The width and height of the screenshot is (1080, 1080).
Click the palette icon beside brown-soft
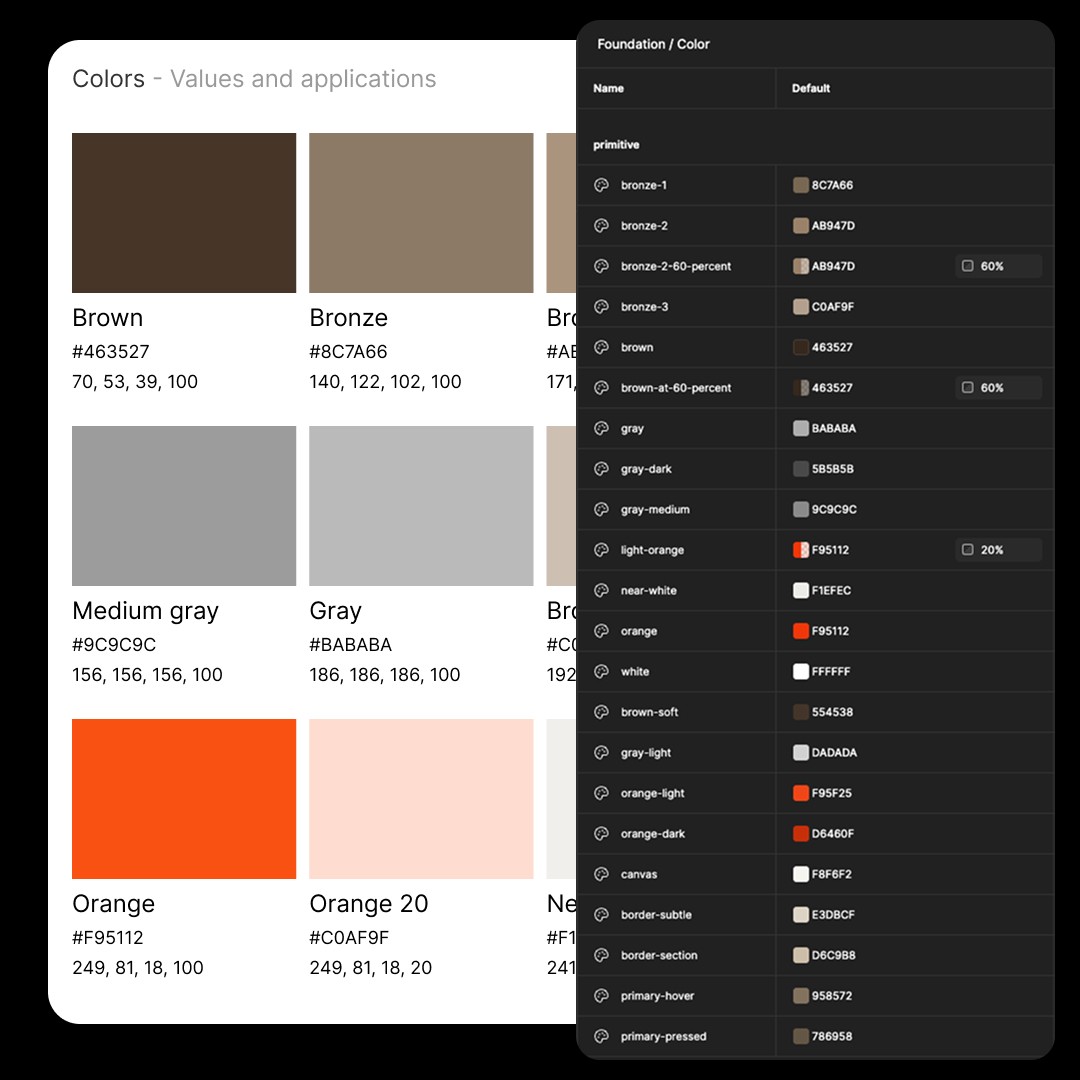601,712
